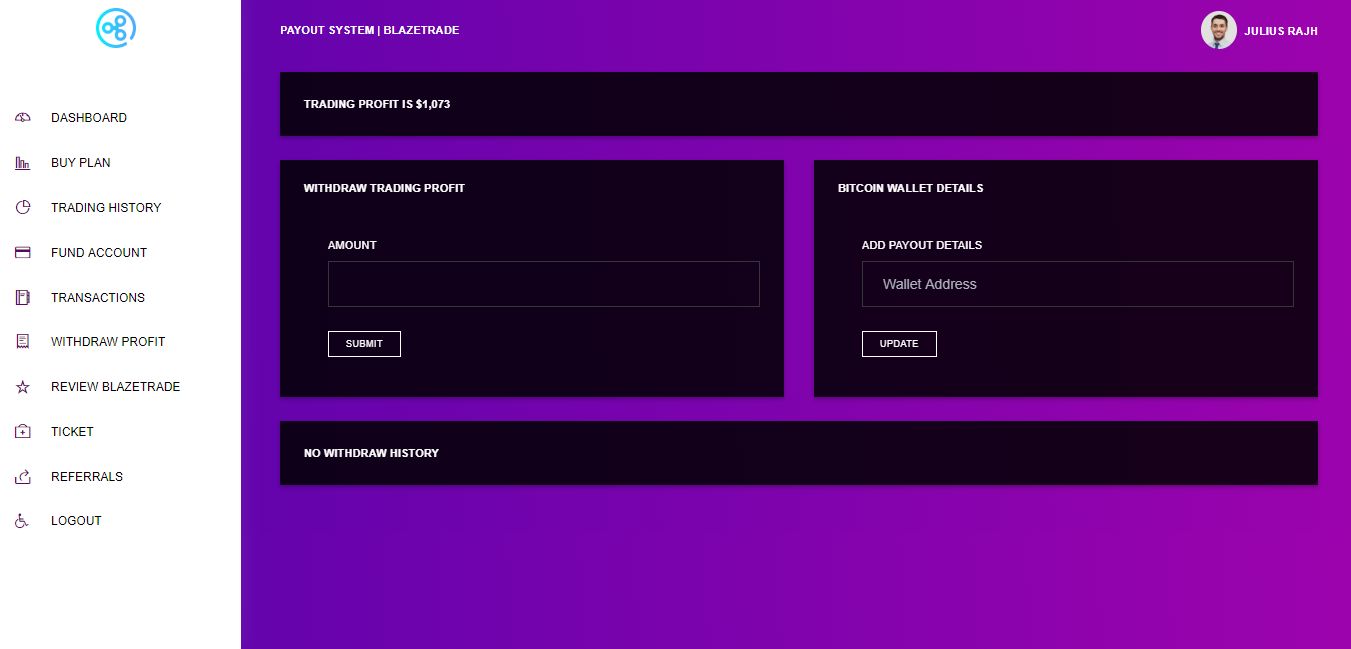
Task: Click the Trading Profit is $1,073 text
Action: click(x=377, y=104)
